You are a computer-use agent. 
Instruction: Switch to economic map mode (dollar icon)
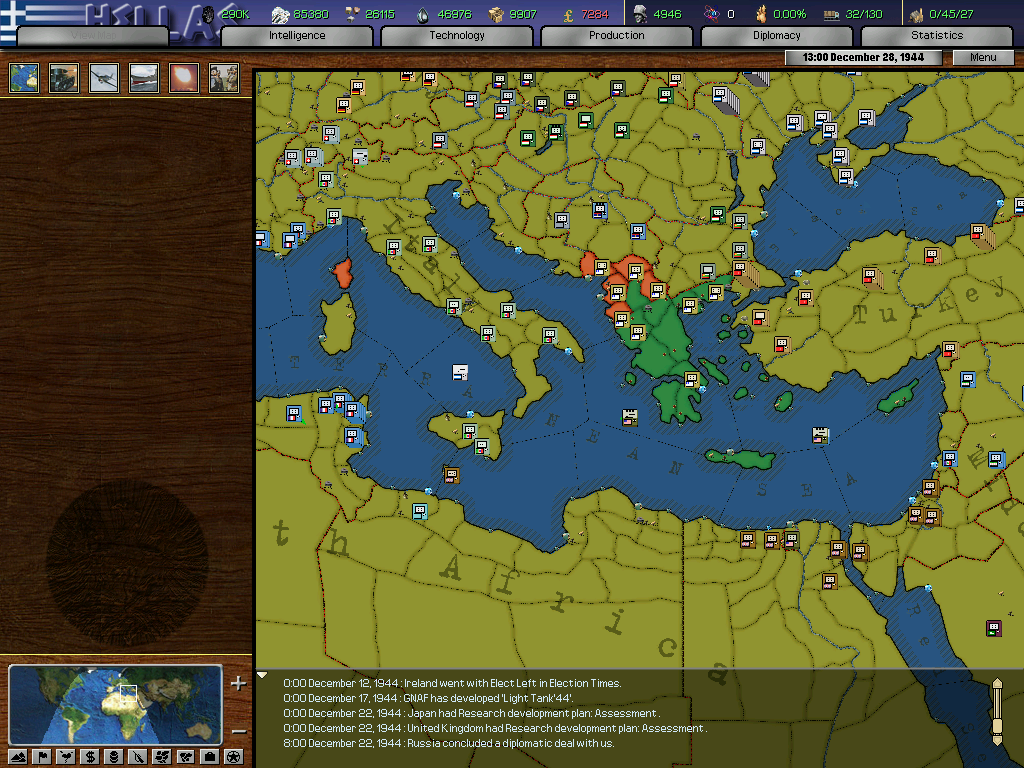(90, 757)
